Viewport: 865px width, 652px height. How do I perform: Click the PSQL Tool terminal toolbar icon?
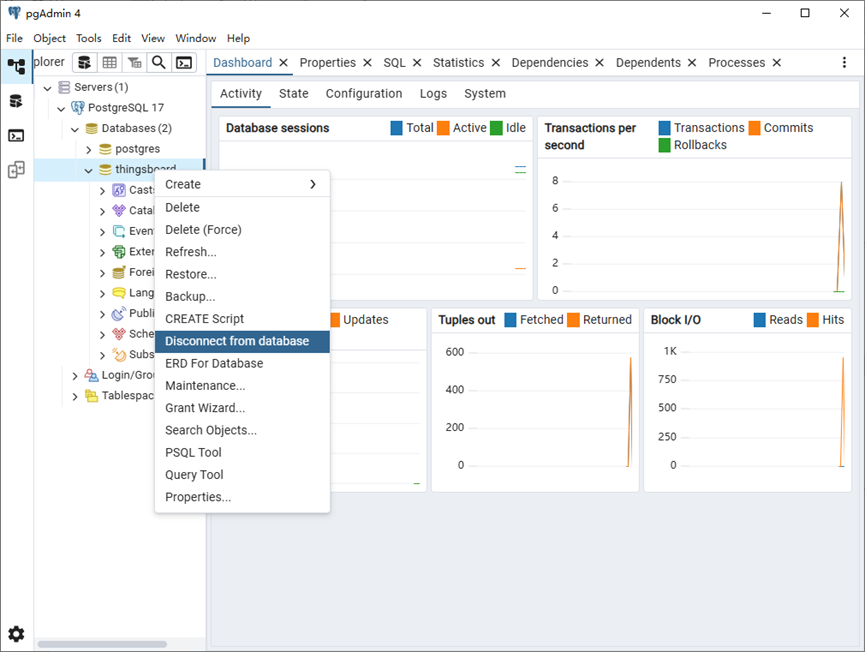[184, 63]
